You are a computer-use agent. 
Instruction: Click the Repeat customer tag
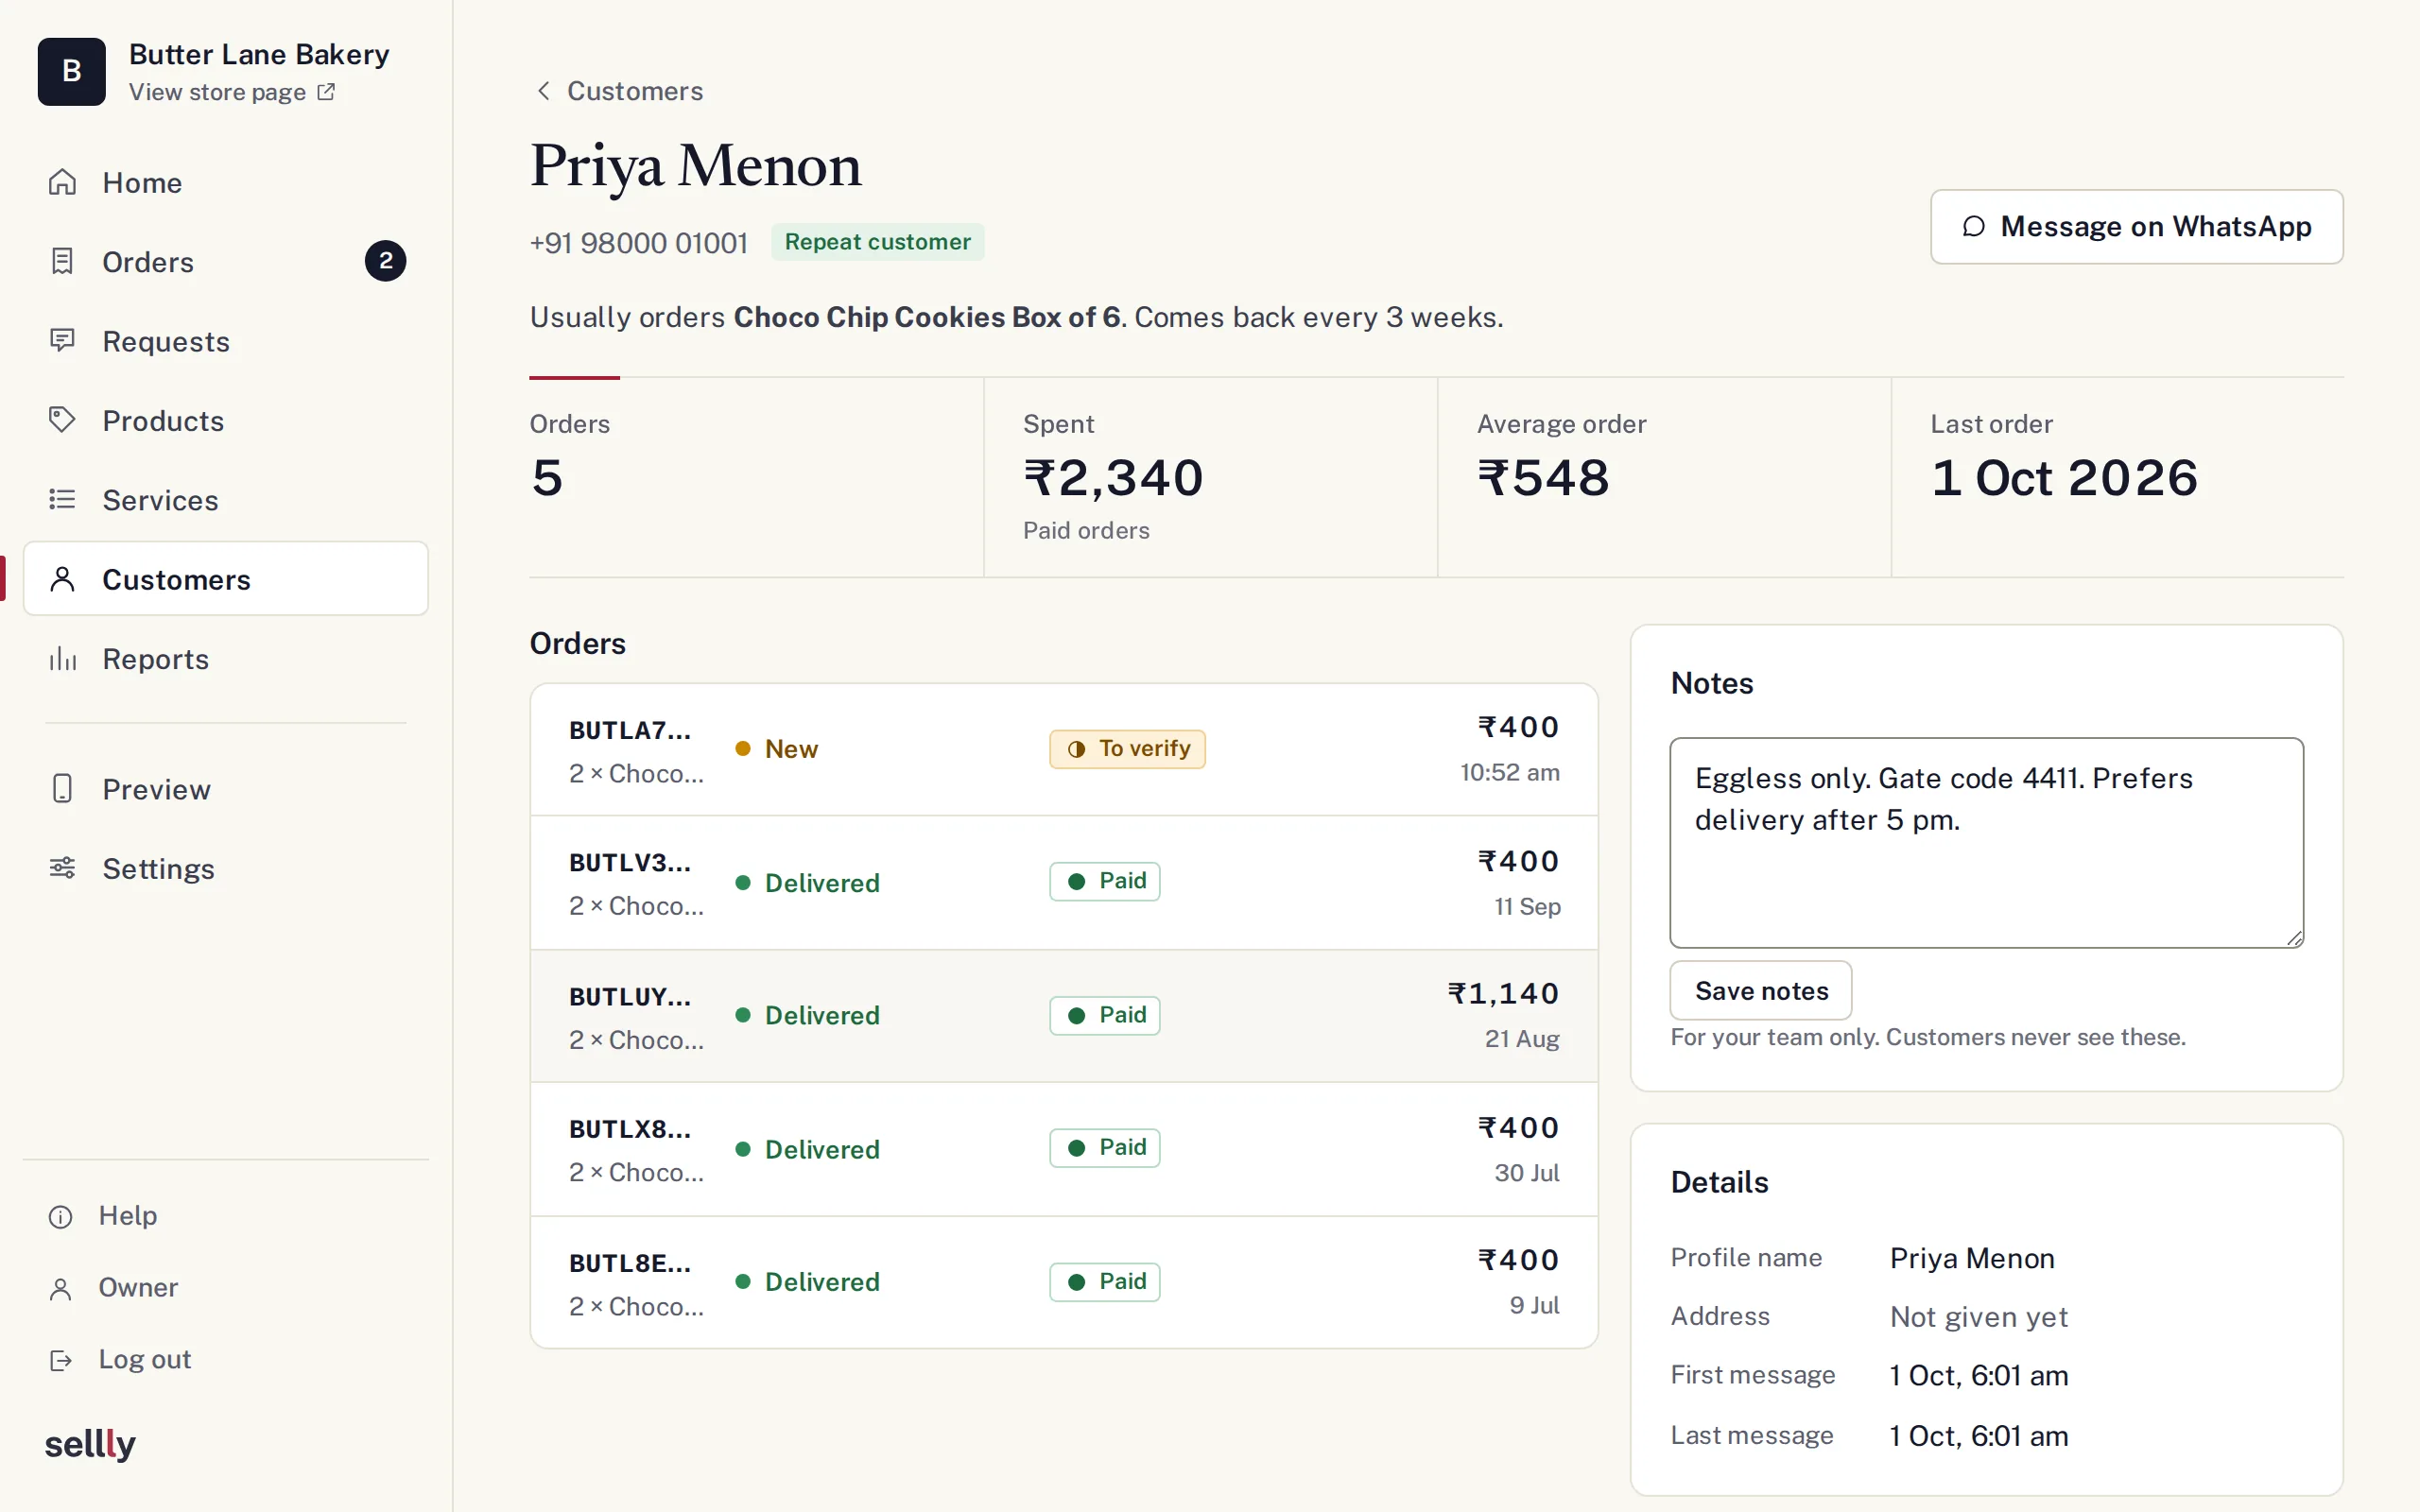click(877, 242)
